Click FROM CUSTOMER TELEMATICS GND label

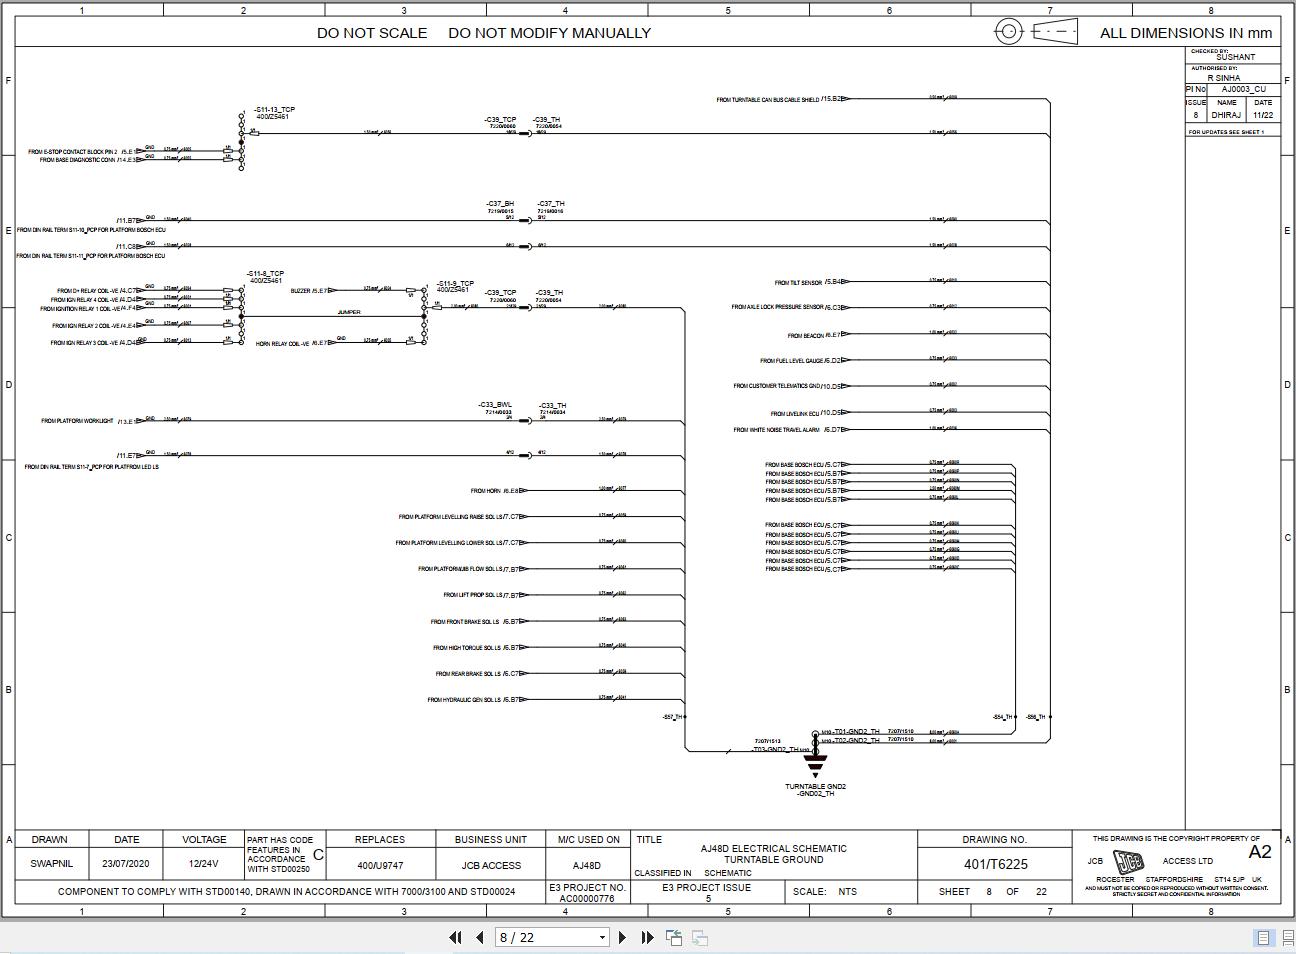776,386
